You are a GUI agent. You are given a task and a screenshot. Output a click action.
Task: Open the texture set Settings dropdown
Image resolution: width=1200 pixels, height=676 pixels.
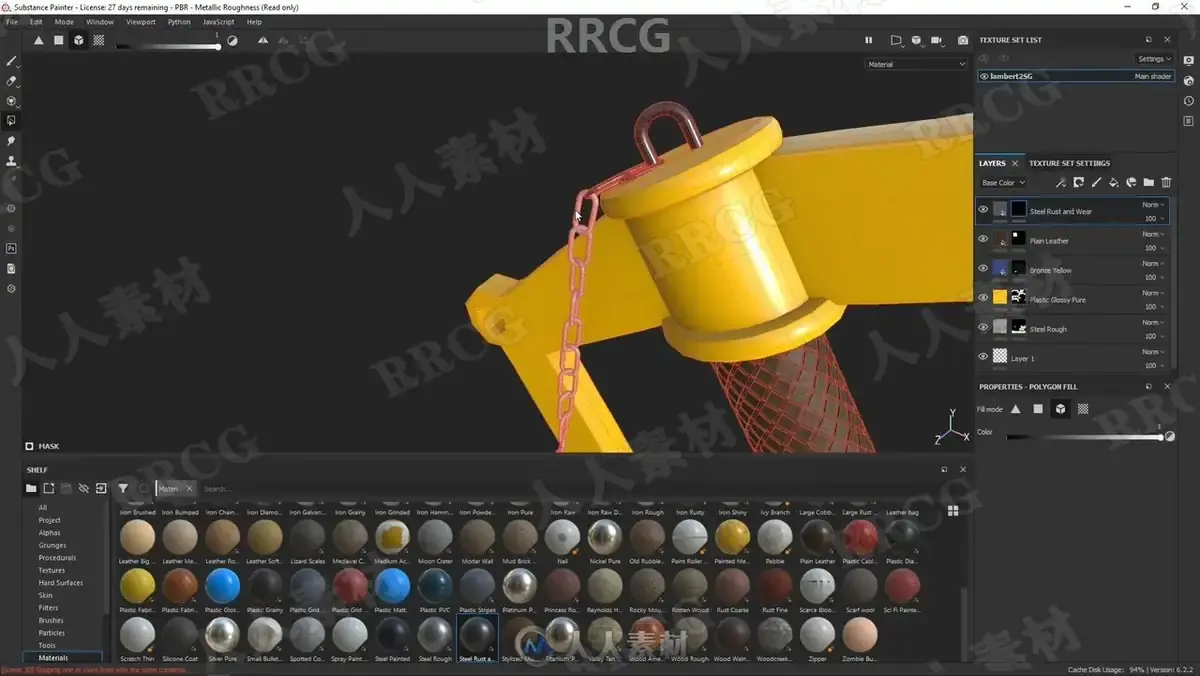coord(1153,59)
